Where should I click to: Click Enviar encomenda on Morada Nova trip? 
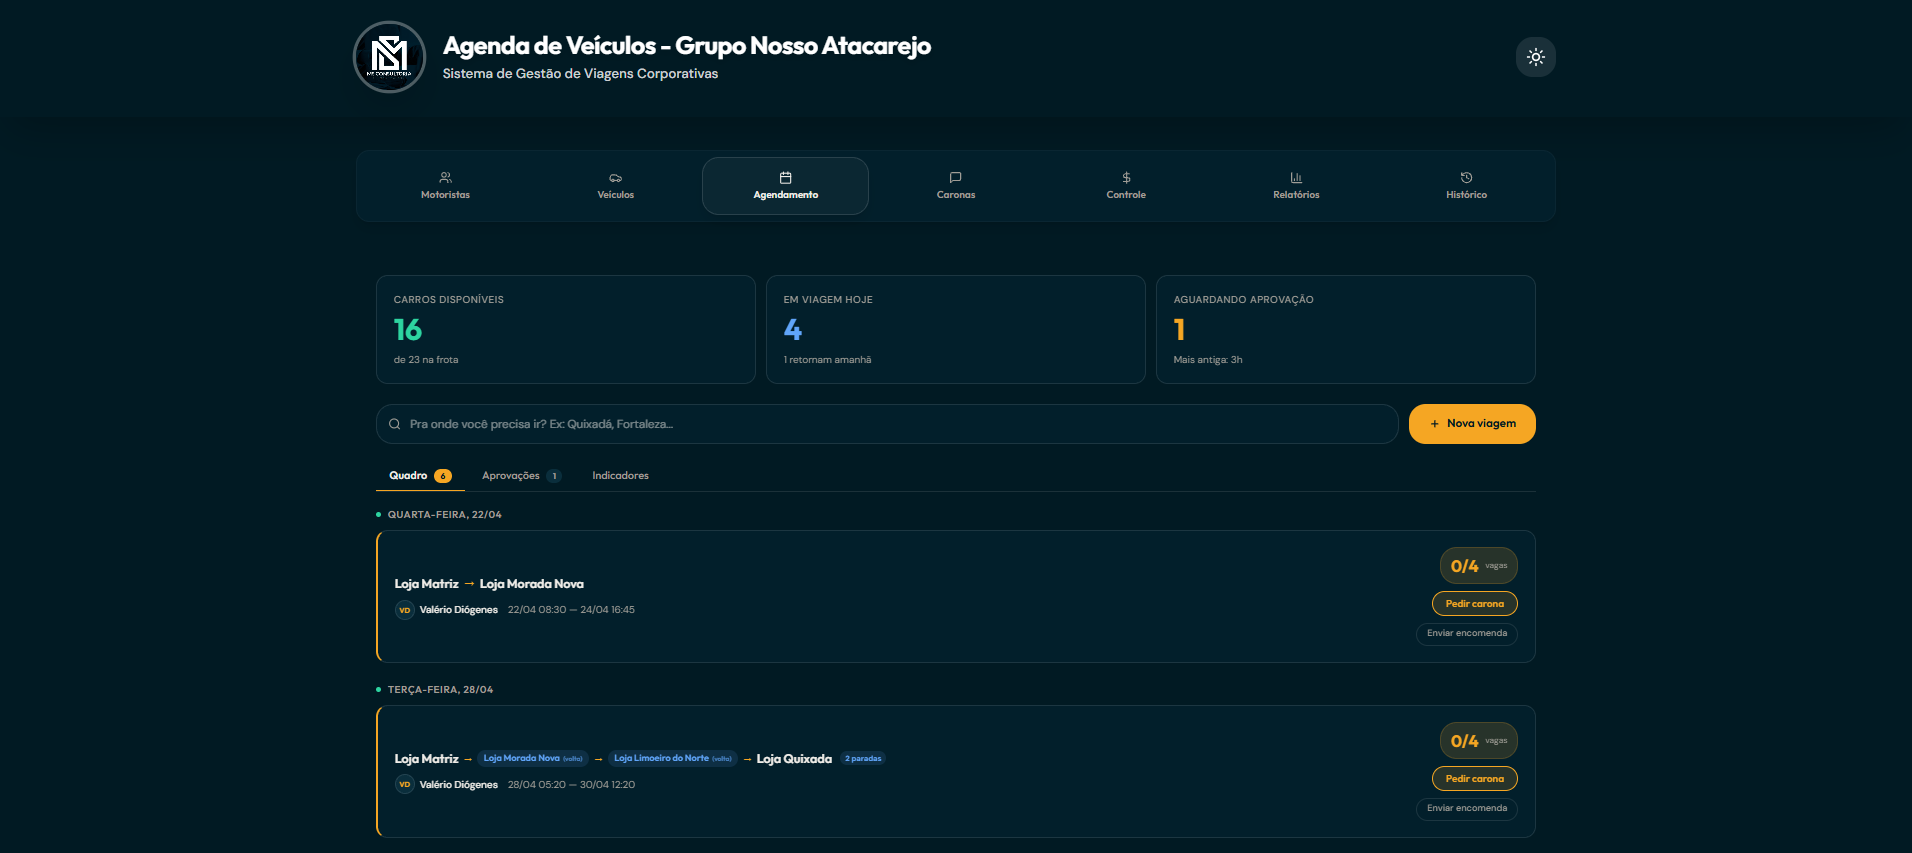[1467, 634]
